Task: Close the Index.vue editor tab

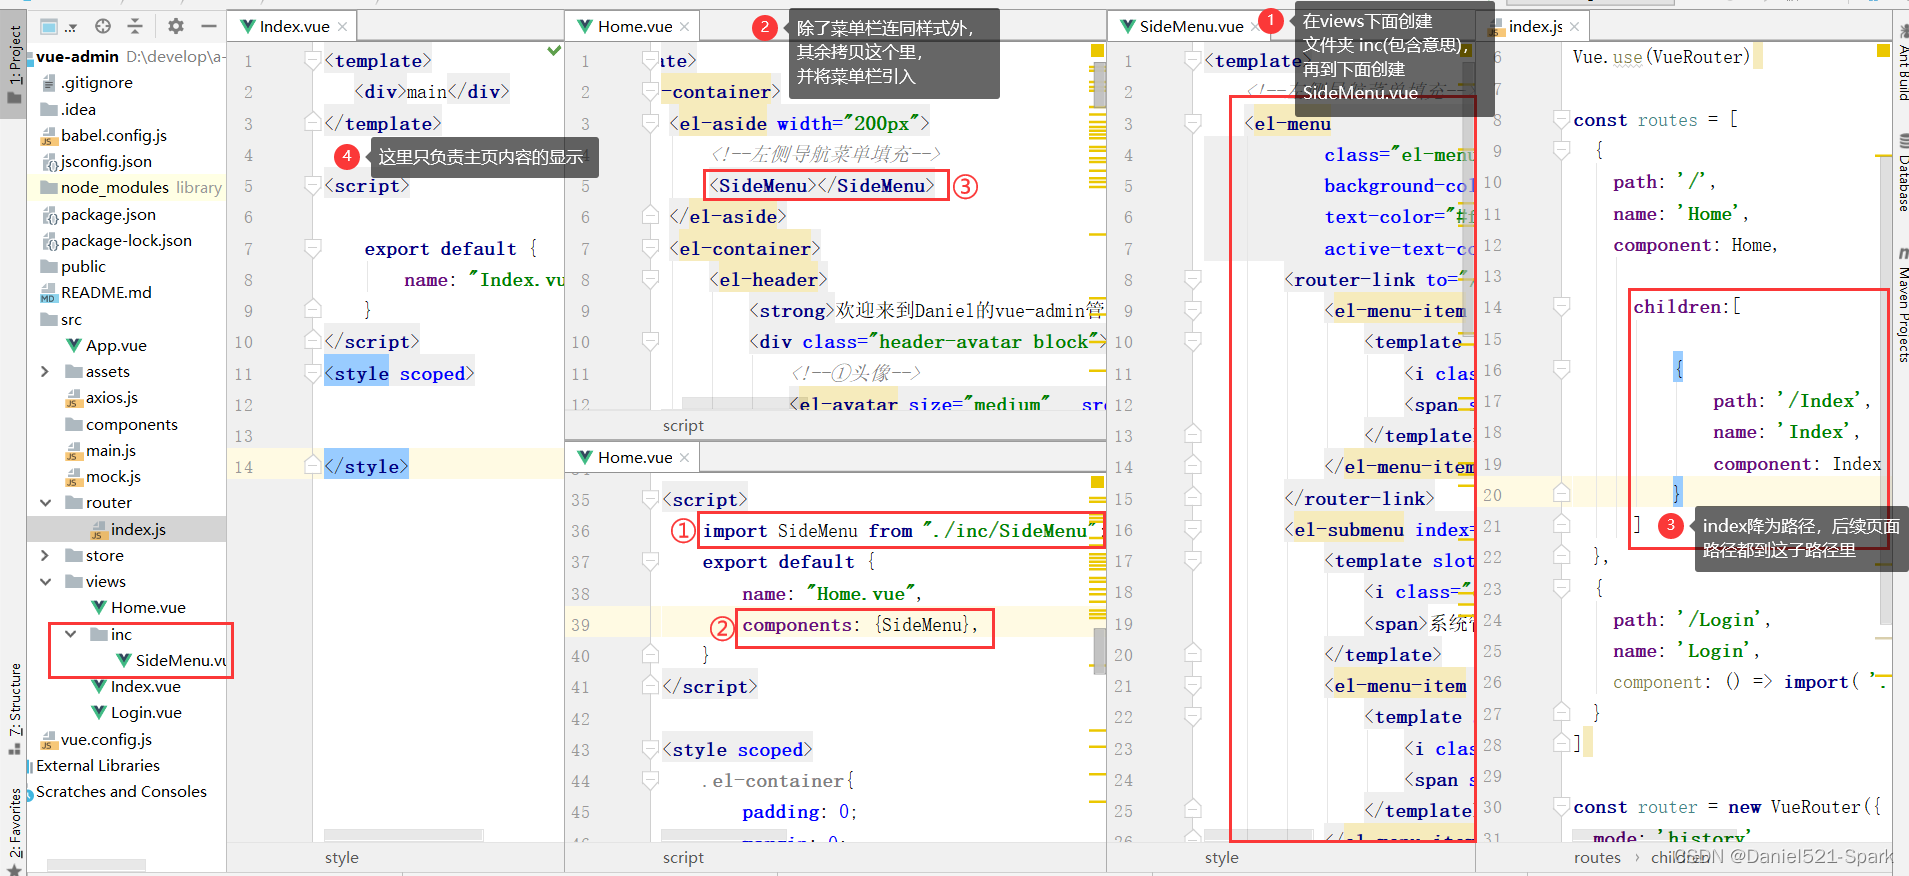Action: click(x=342, y=27)
